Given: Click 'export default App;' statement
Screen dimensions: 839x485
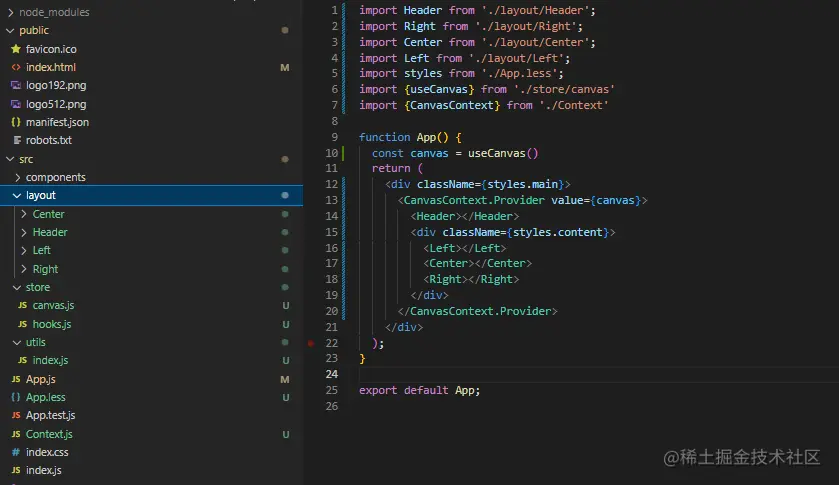Looking at the screenshot, I should point(420,390).
